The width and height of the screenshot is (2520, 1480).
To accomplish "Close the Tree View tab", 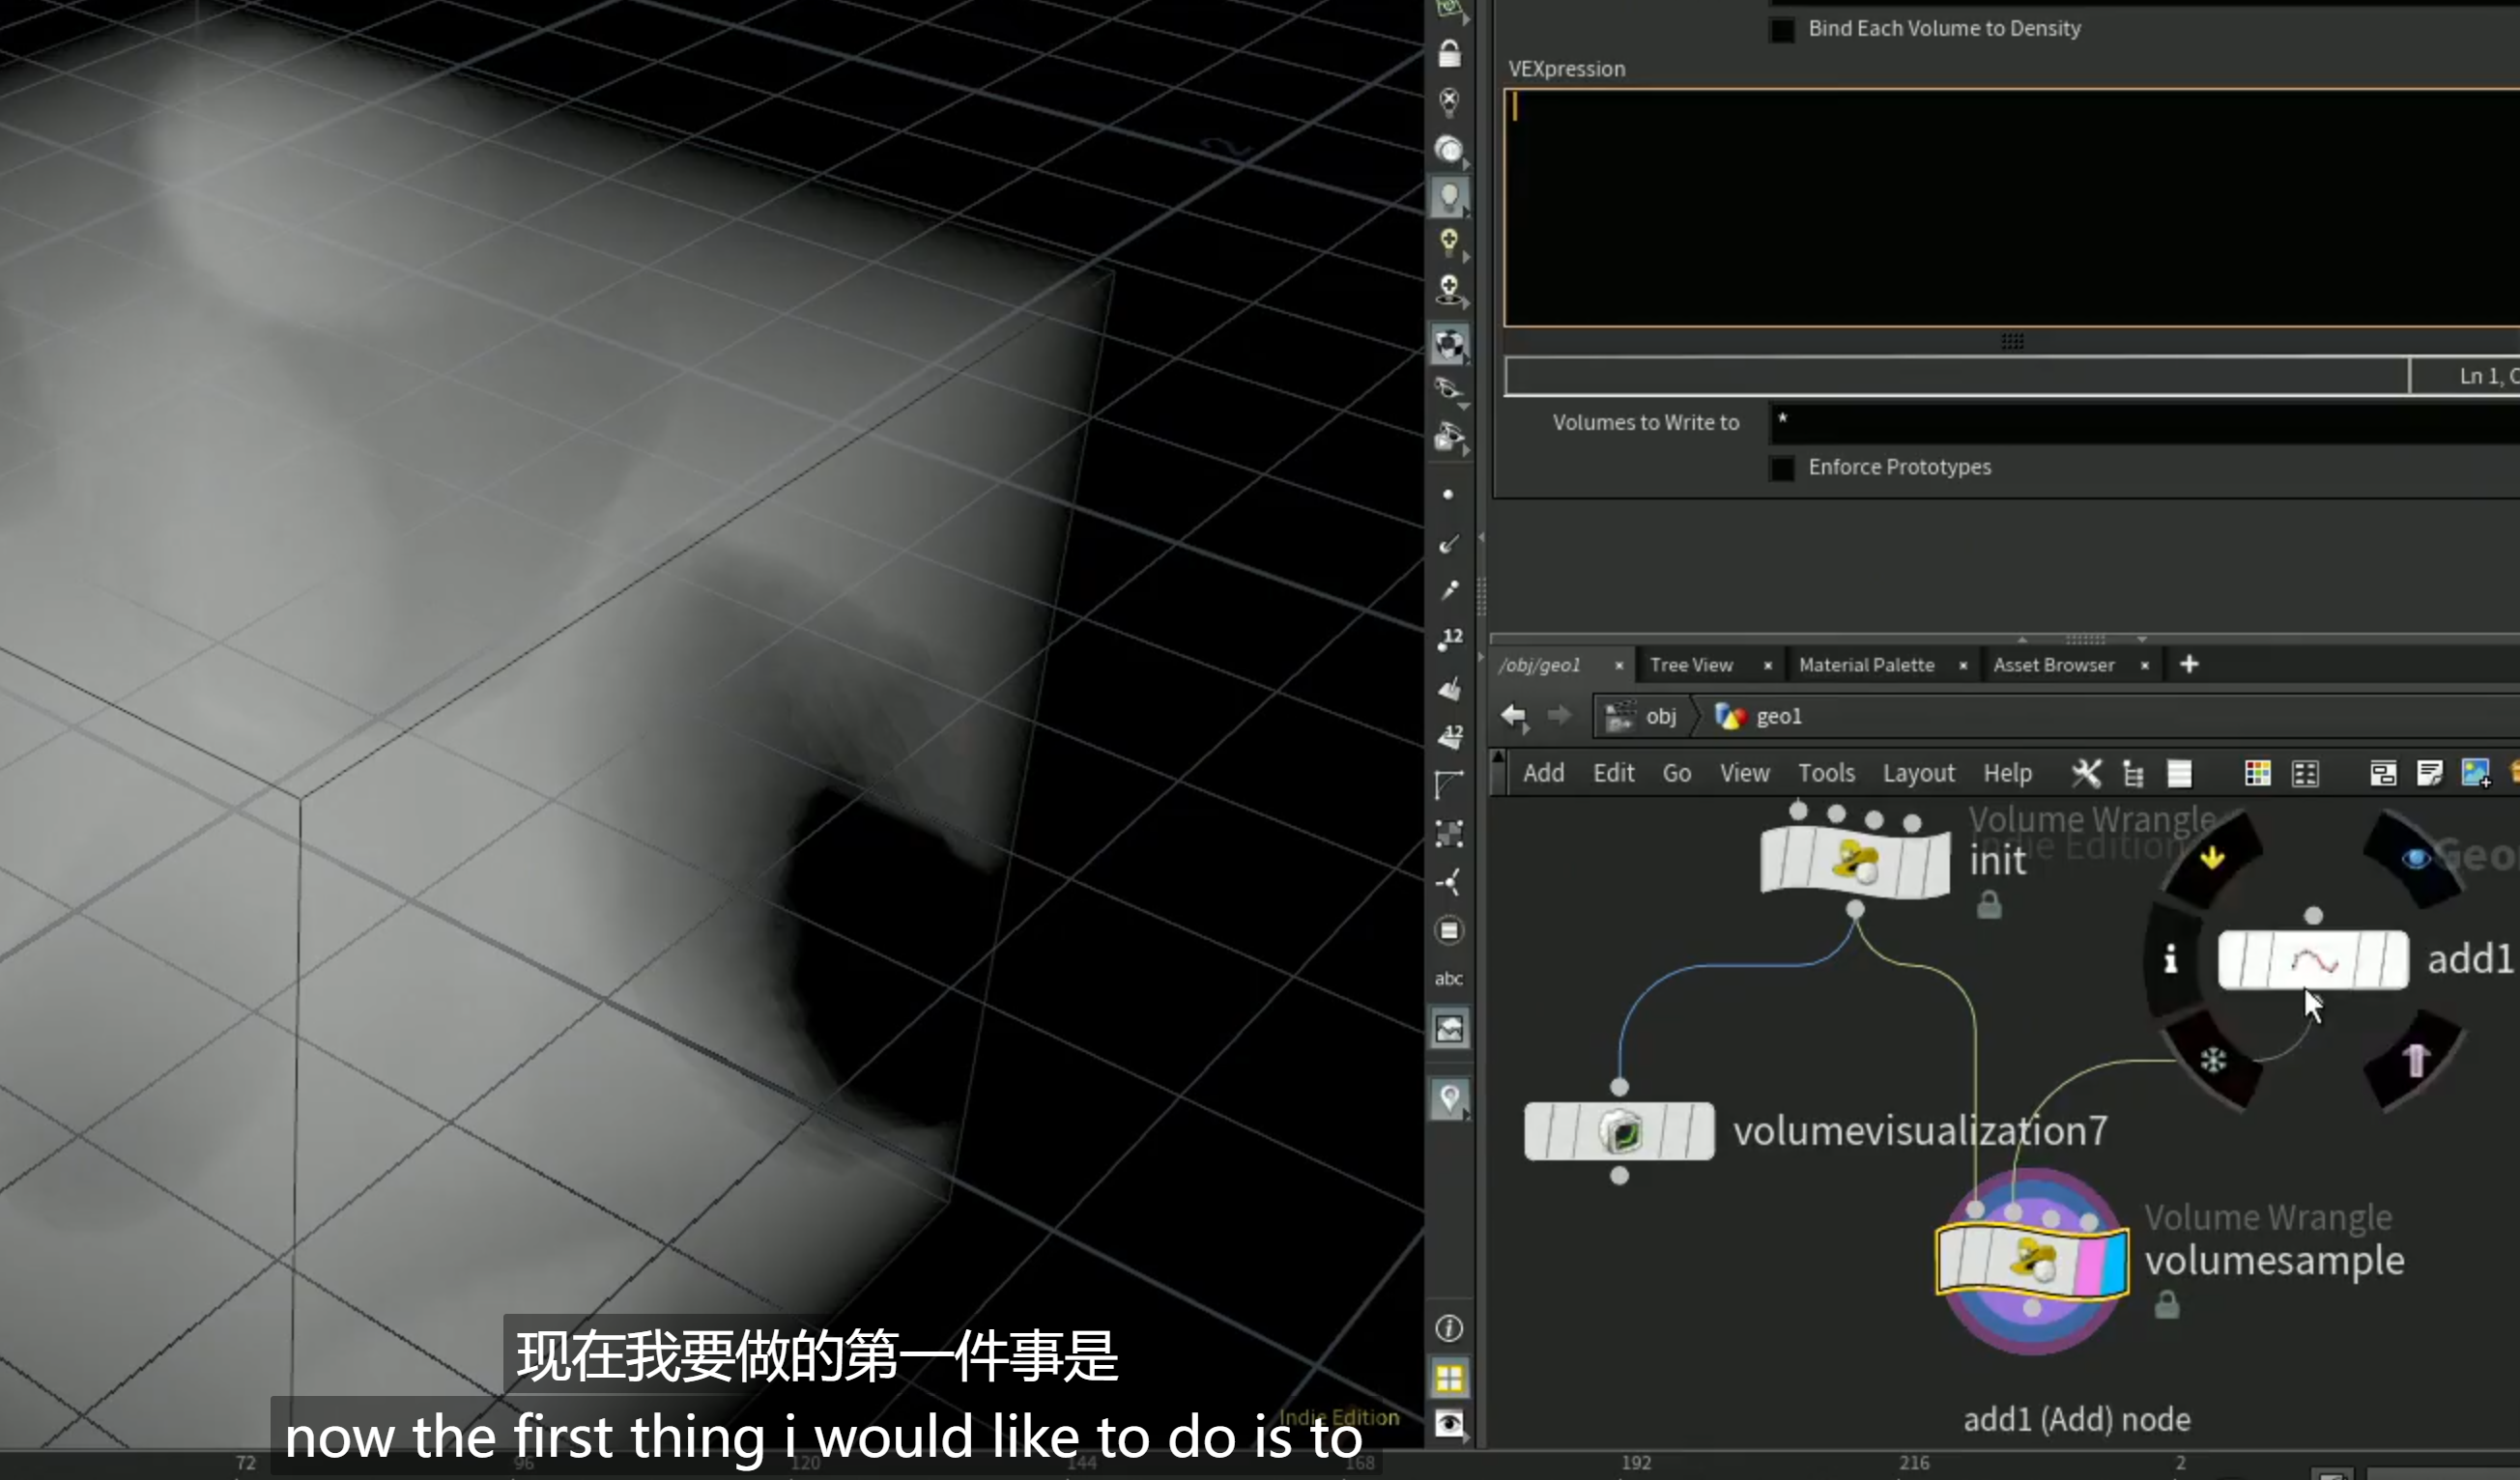I will [1768, 666].
